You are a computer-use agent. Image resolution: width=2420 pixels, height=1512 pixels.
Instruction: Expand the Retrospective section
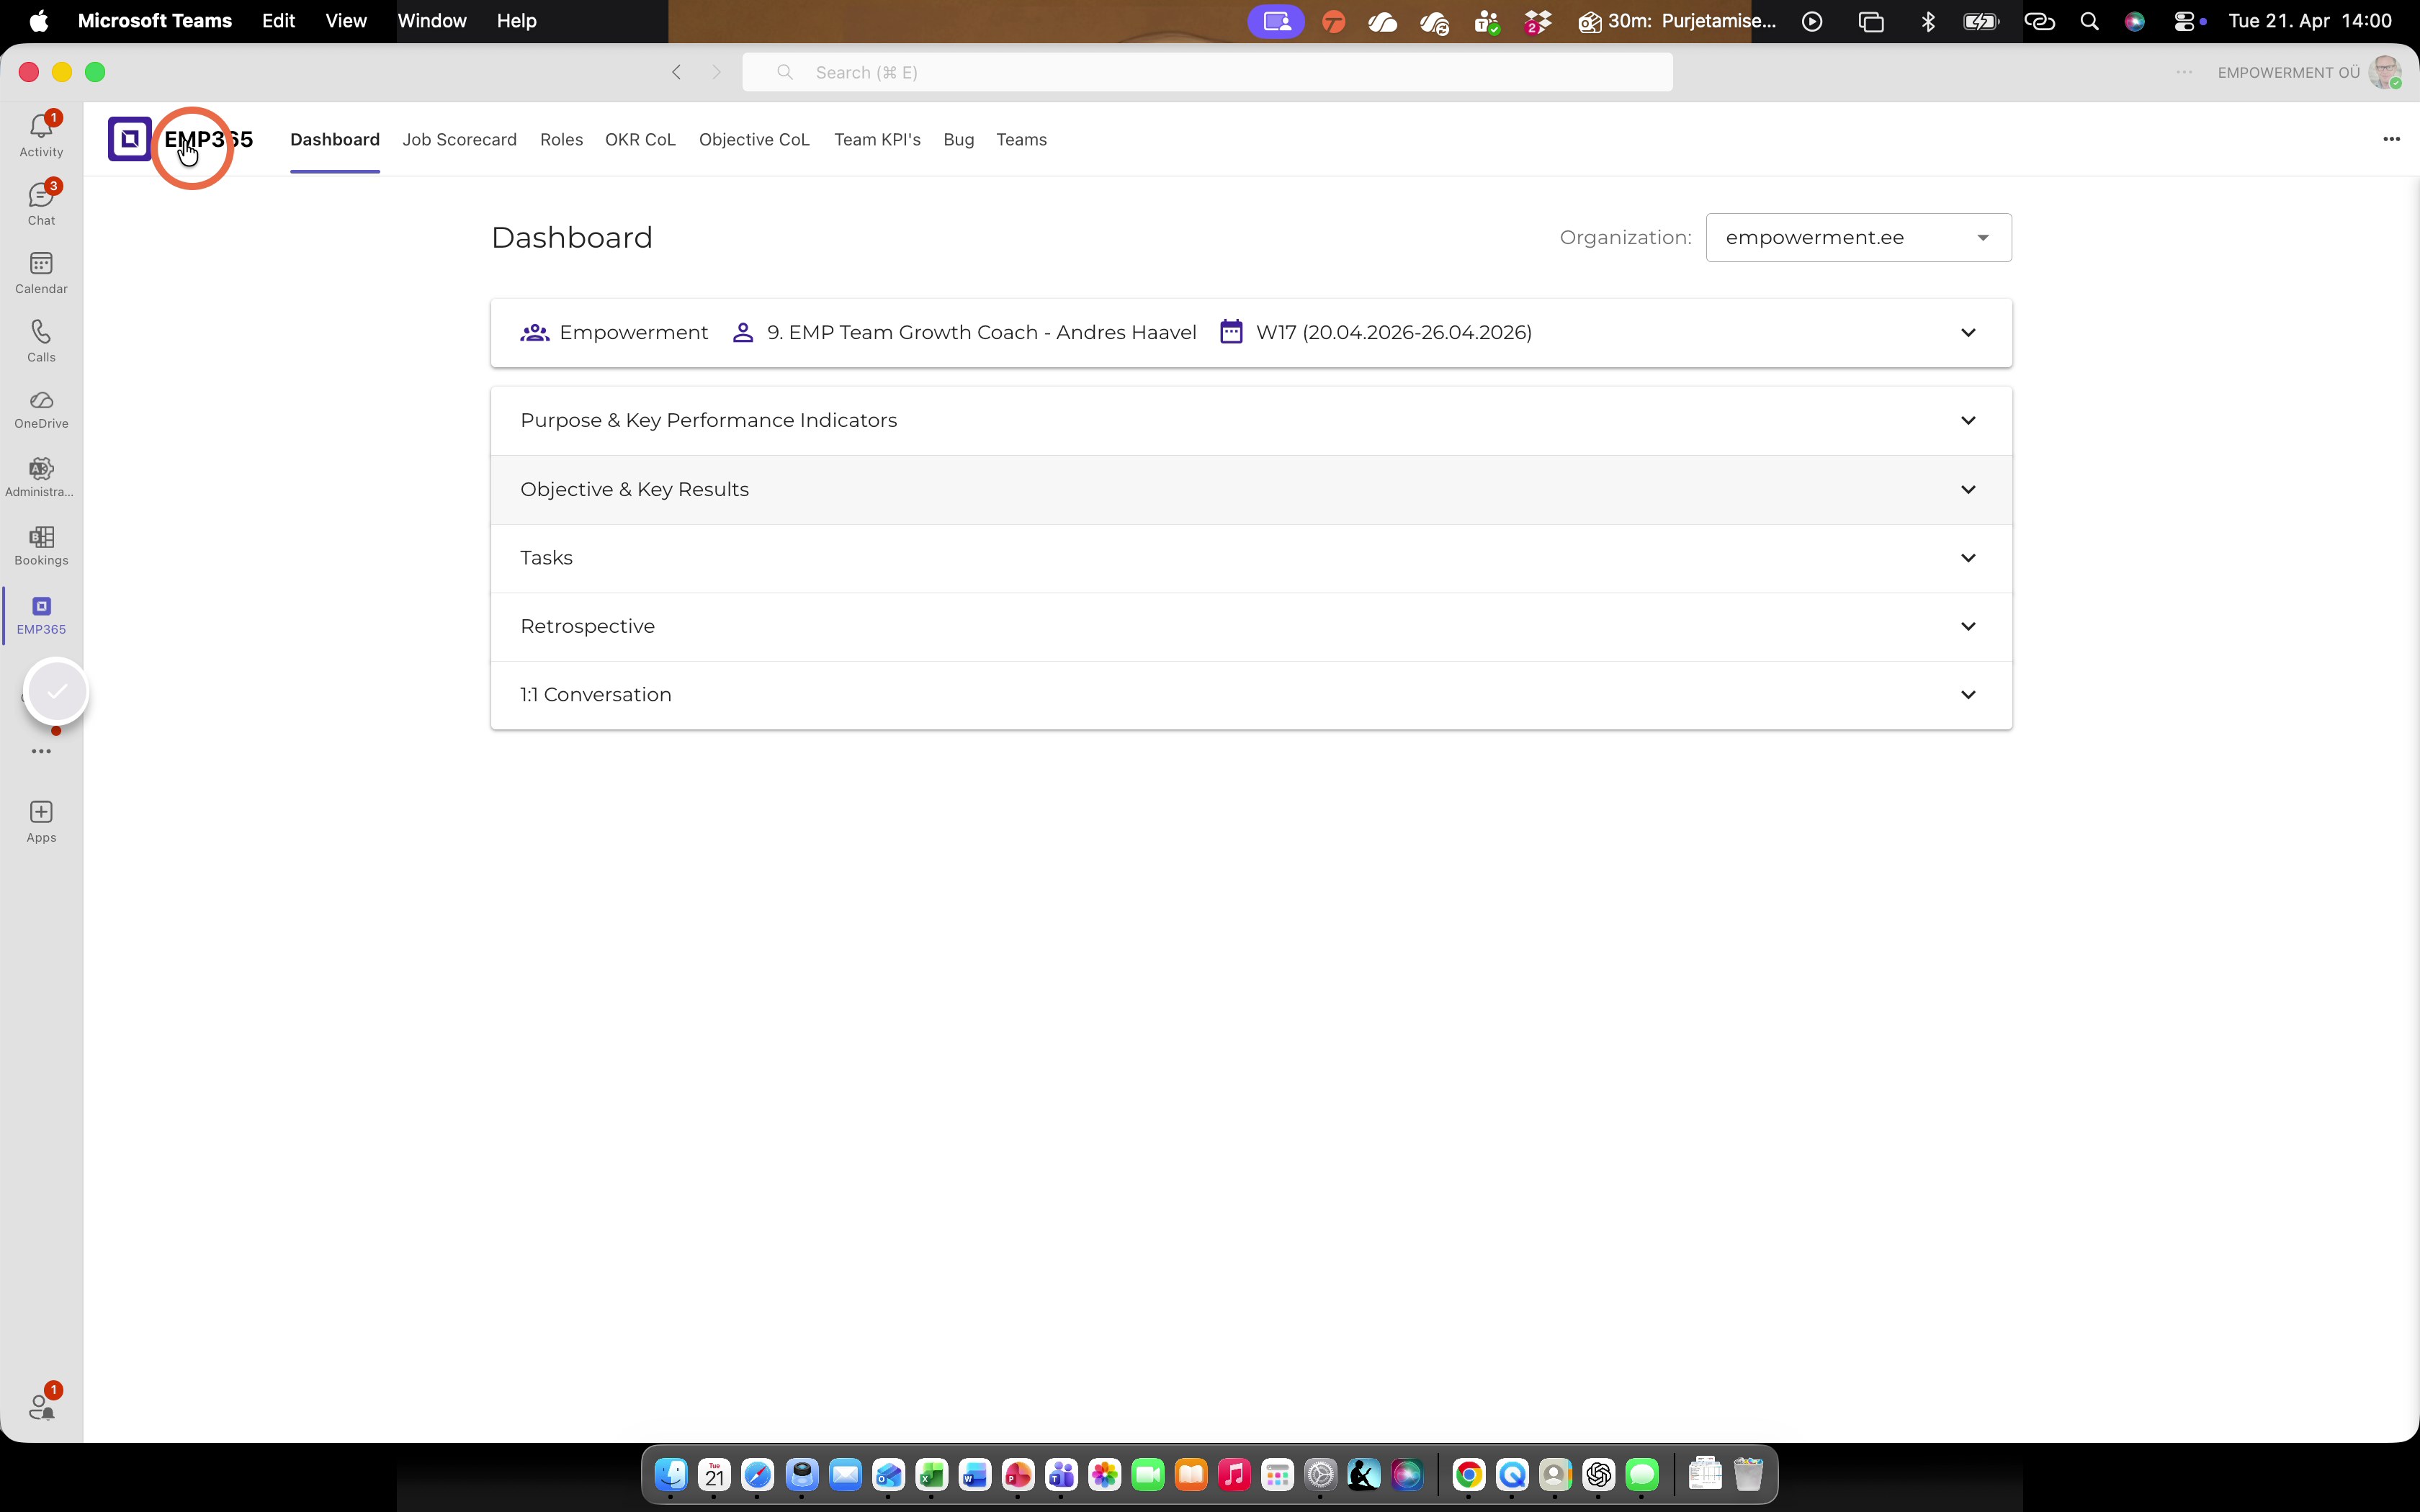coord(1251,627)
